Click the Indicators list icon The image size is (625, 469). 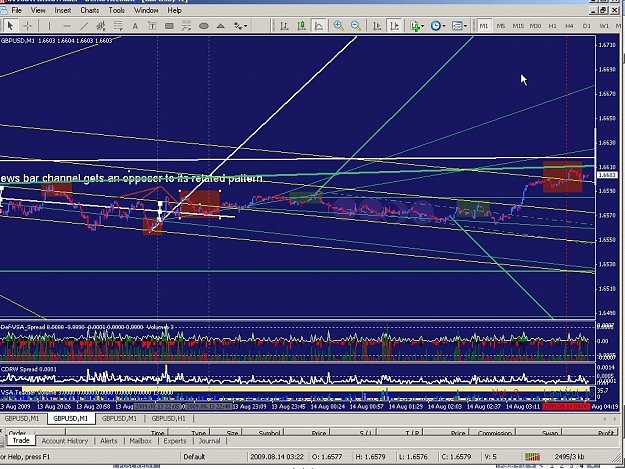click(415, 26)
